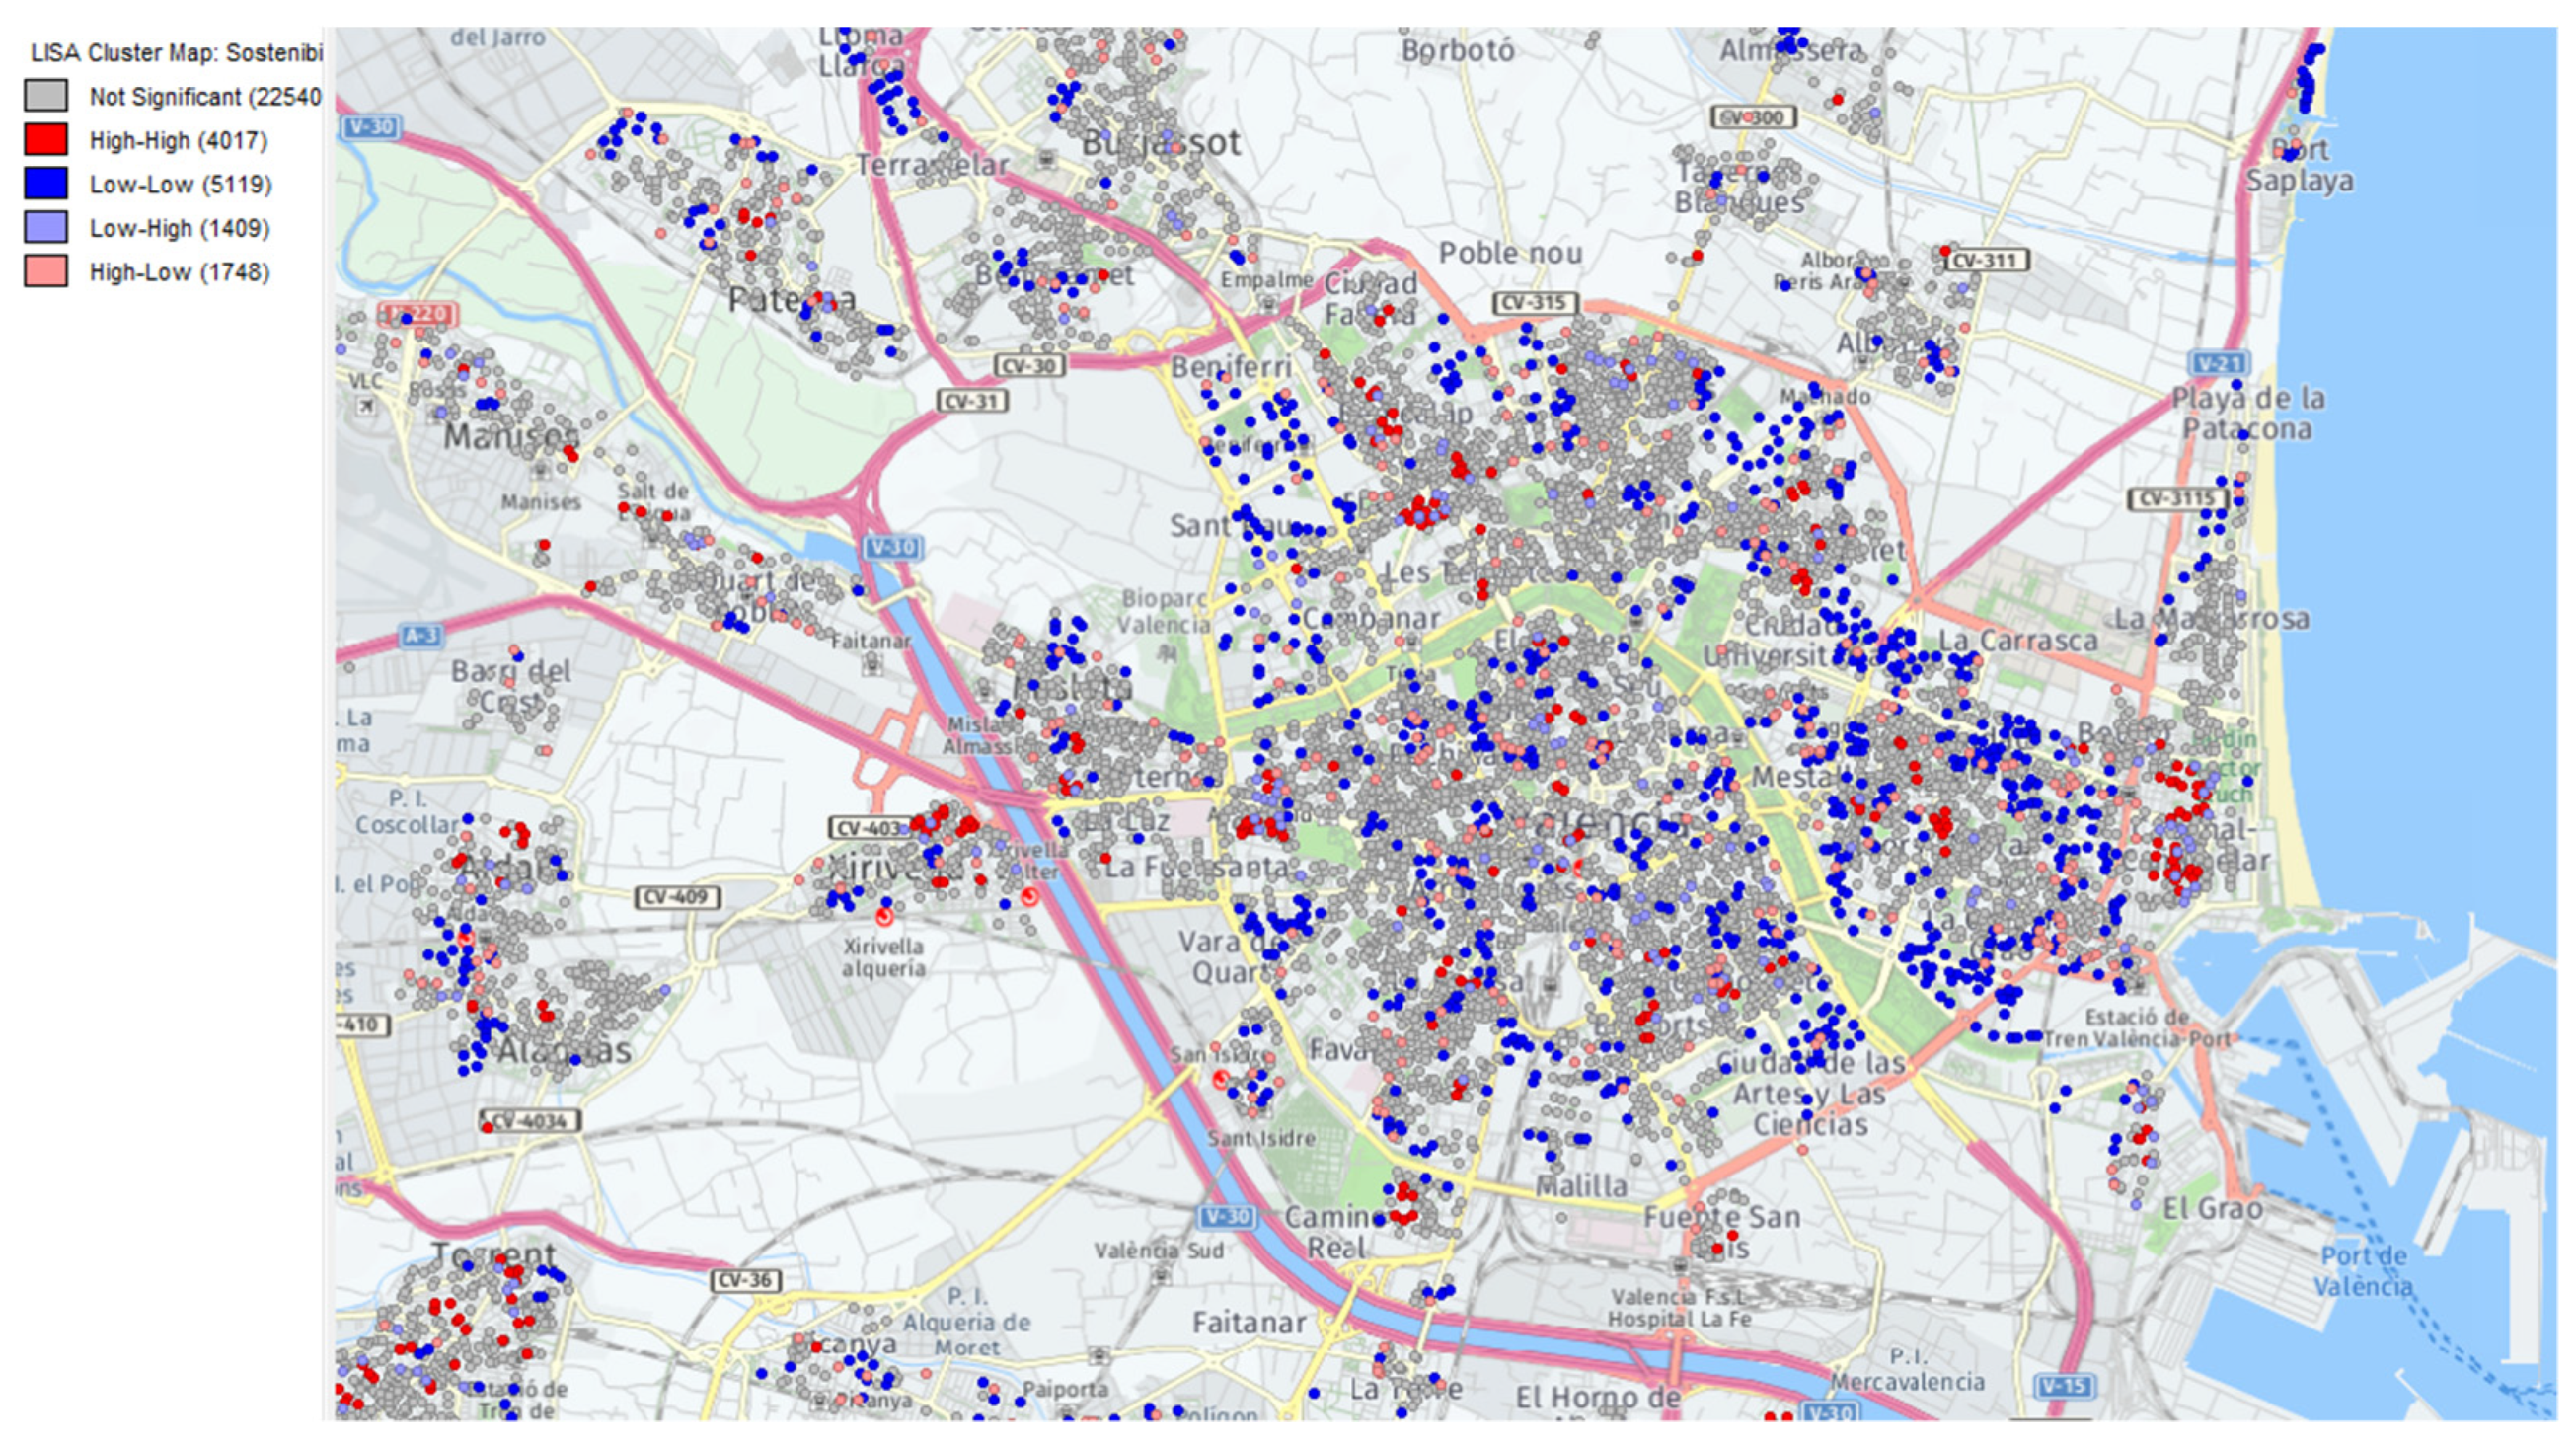
Task: Click the red High-High legend swatch
Action: tap(46, 140)
